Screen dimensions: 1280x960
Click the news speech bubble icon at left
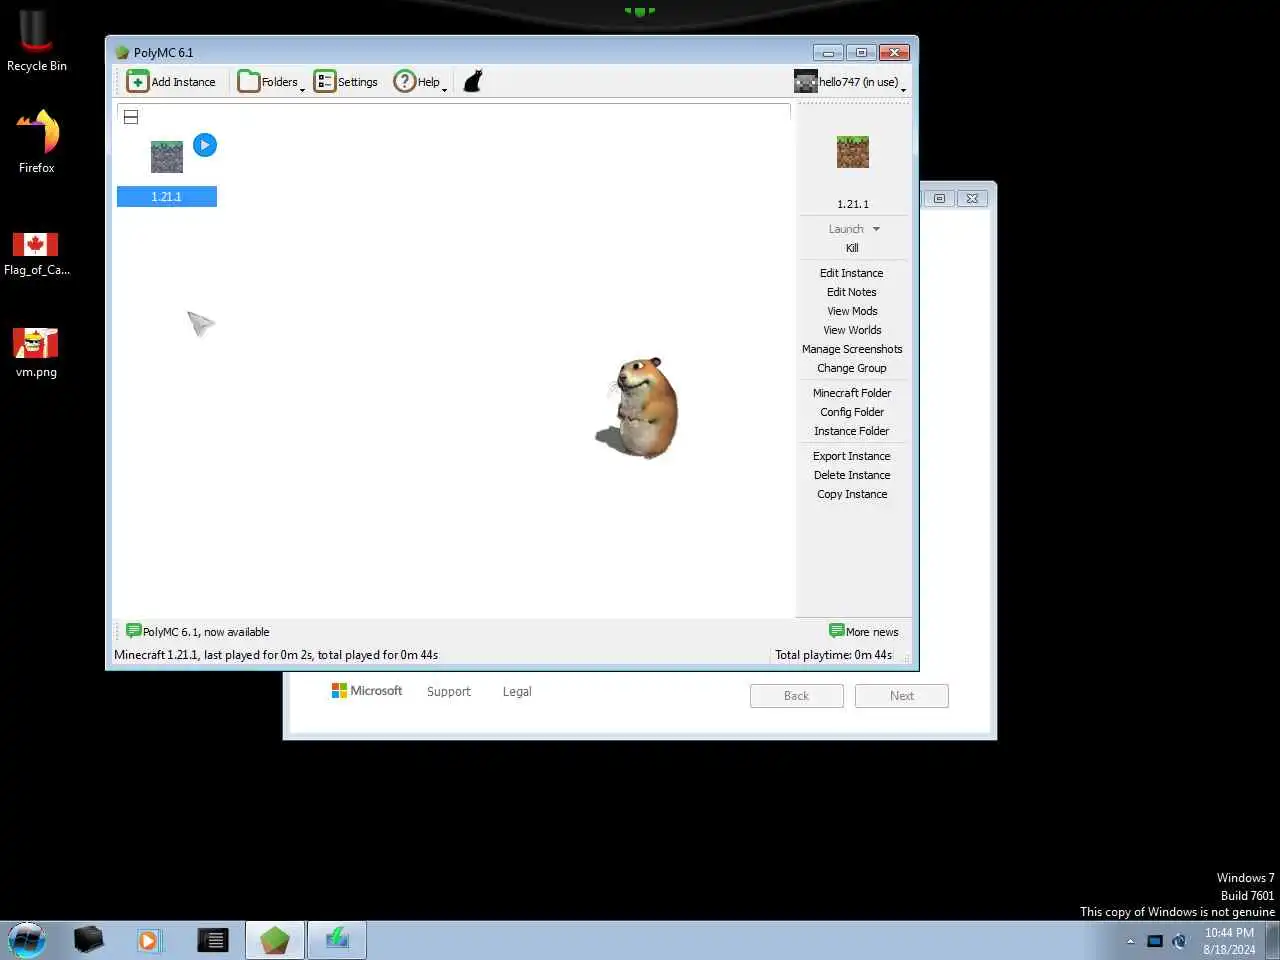click(133, 631)
